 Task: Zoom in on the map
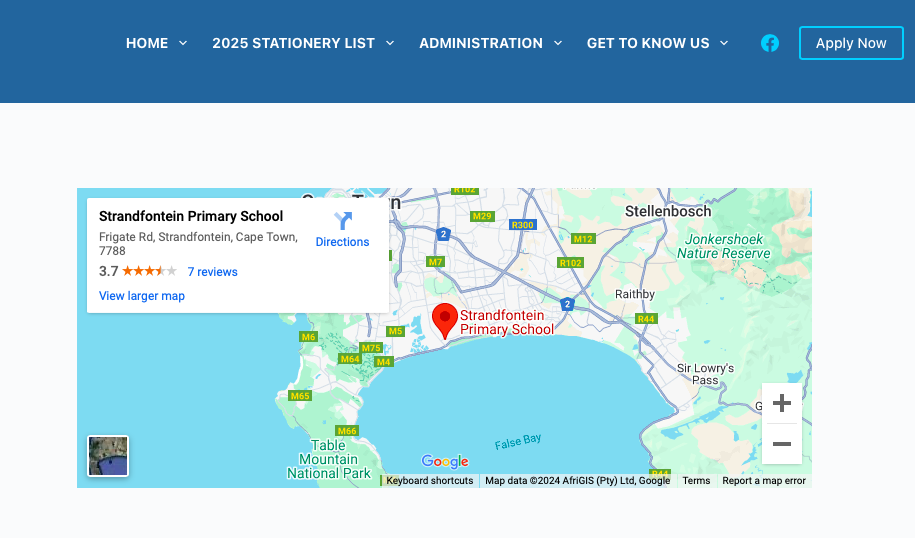[x=782, y=404]
